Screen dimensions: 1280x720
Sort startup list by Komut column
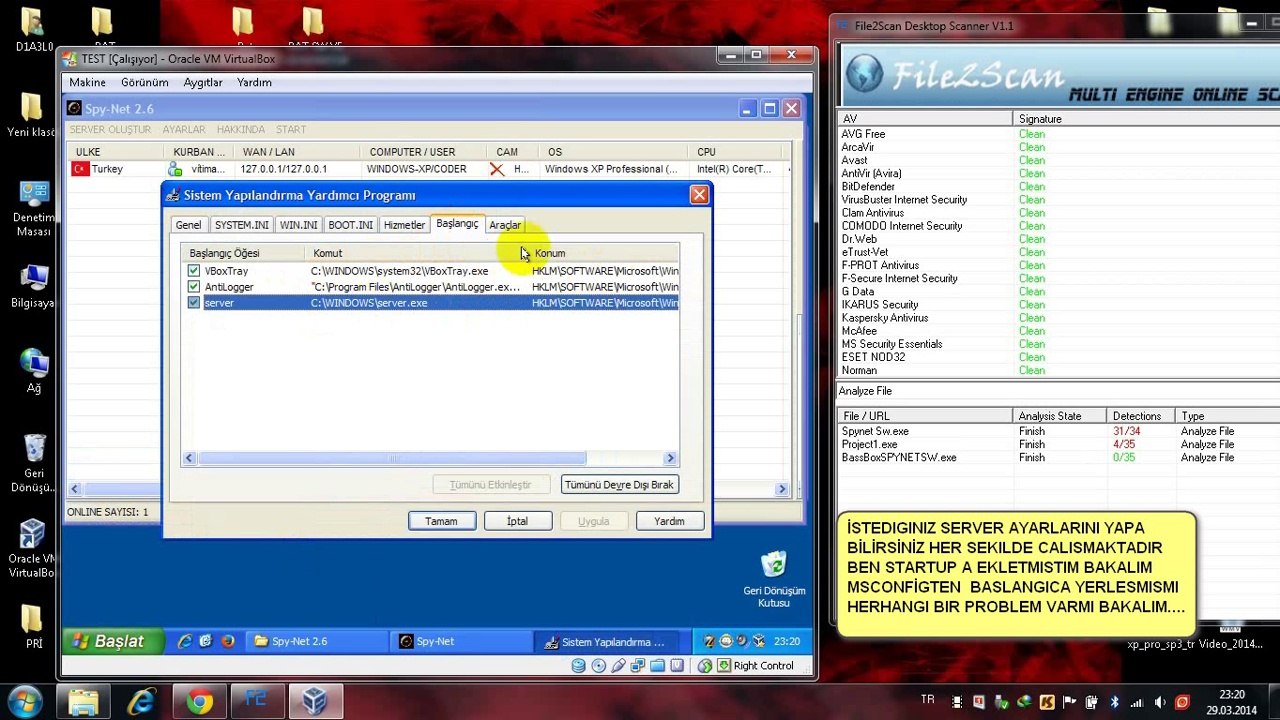pos(417,253)
